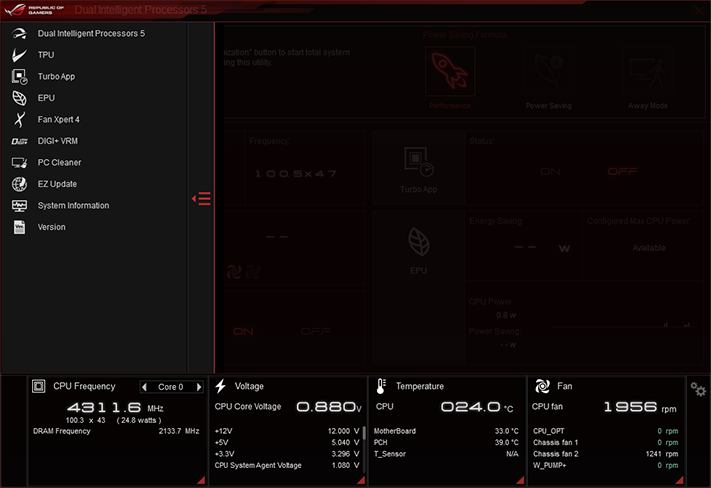711x488 pixels.
Task: Click the DIGI+ VRM sidebar icon
Action: pos(19,142)
